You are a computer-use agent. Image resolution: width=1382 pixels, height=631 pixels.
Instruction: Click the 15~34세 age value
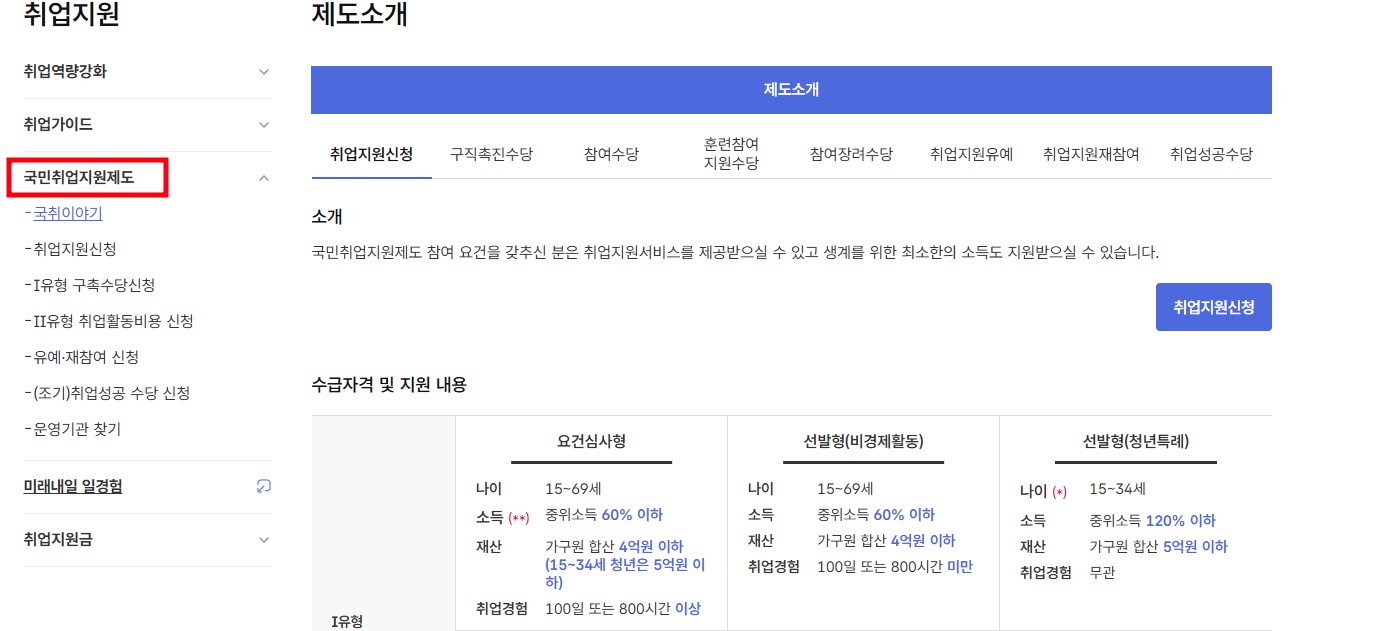(1117, 489)
